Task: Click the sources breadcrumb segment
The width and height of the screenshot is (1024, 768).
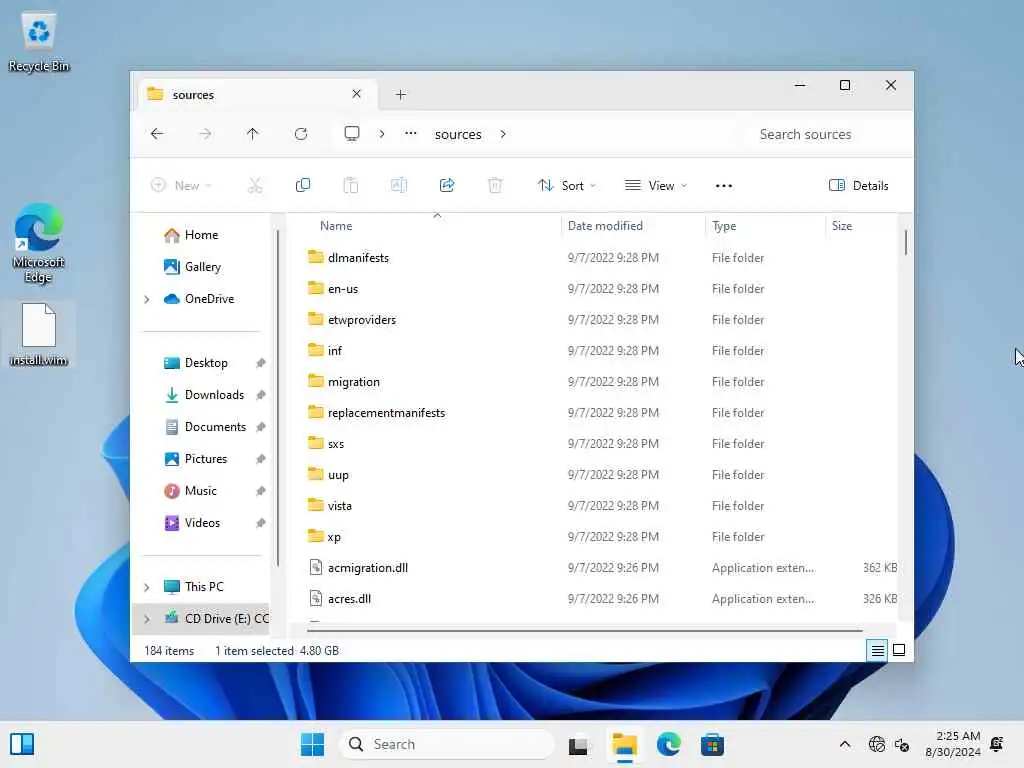Action: click(x=458, y=135)
